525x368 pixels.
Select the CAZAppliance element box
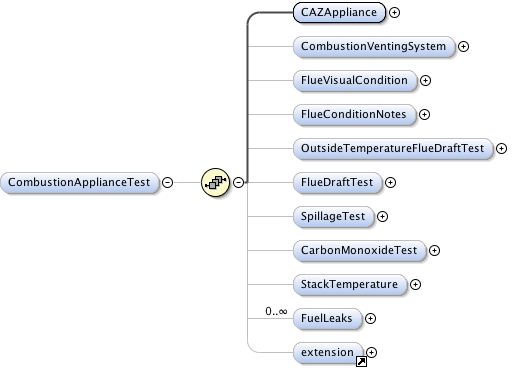339,12
